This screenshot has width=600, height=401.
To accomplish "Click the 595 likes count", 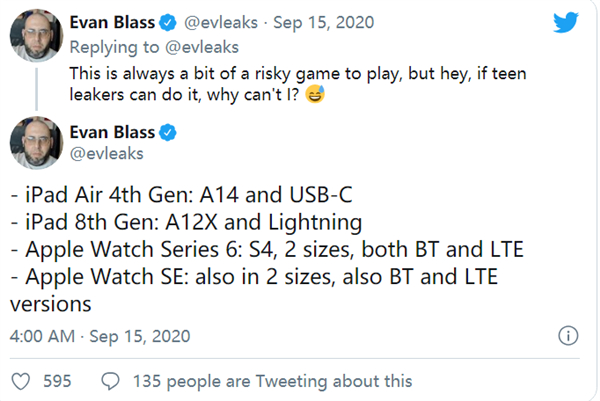I will (59, 380).
